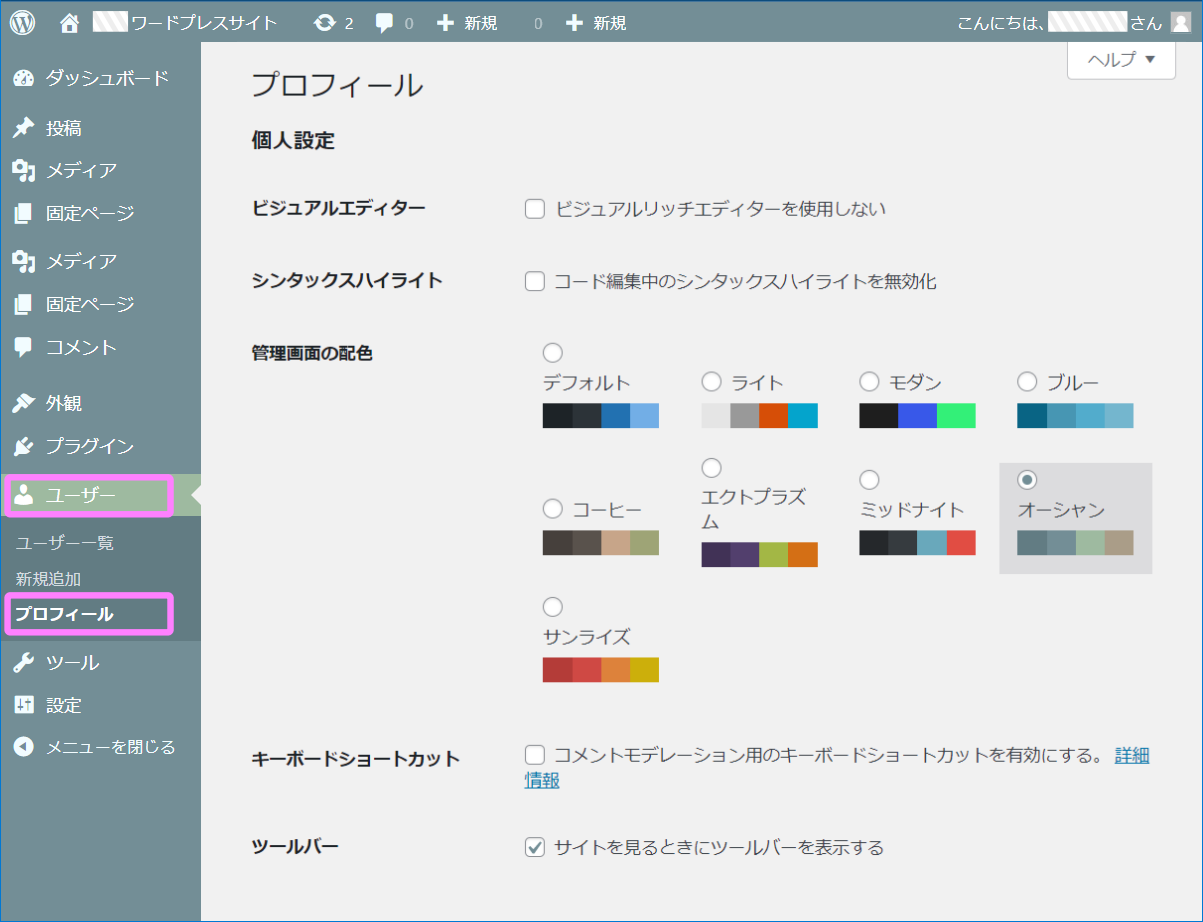
Task: Select the ダッシュボード gauge icon
Action: [x=23, y=75]
